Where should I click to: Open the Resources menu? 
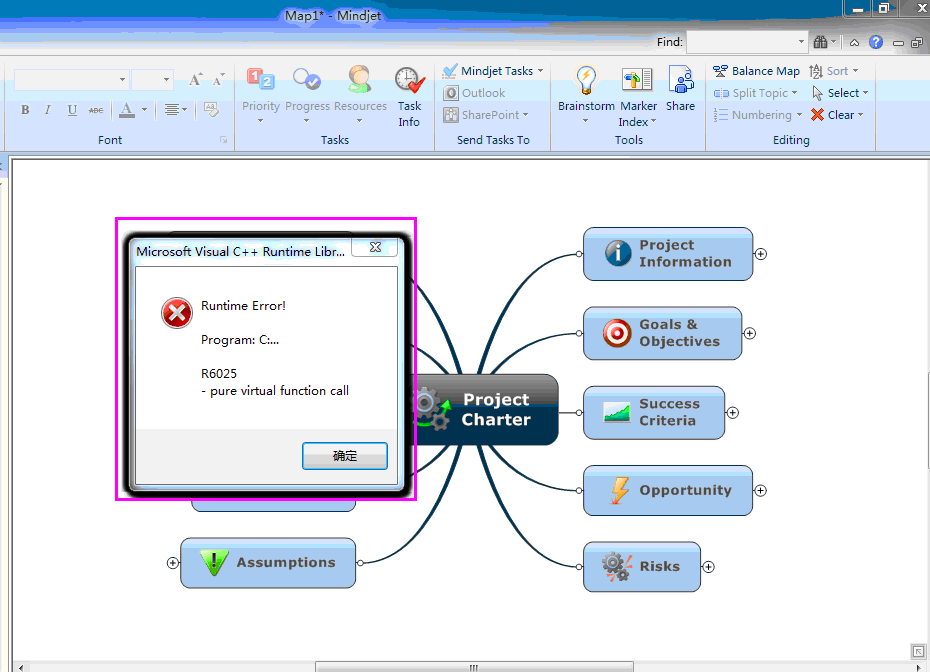[360, 95]
